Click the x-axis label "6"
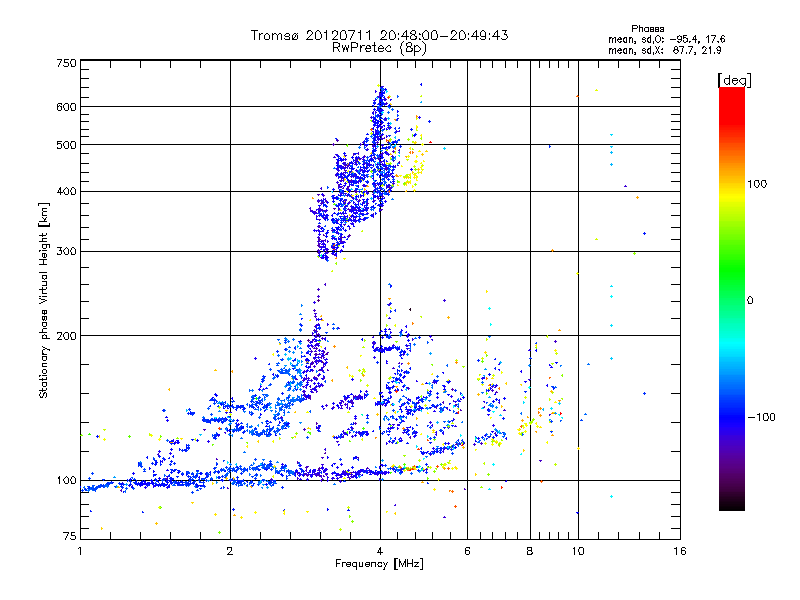800x600 pixels. click(467, 551)
